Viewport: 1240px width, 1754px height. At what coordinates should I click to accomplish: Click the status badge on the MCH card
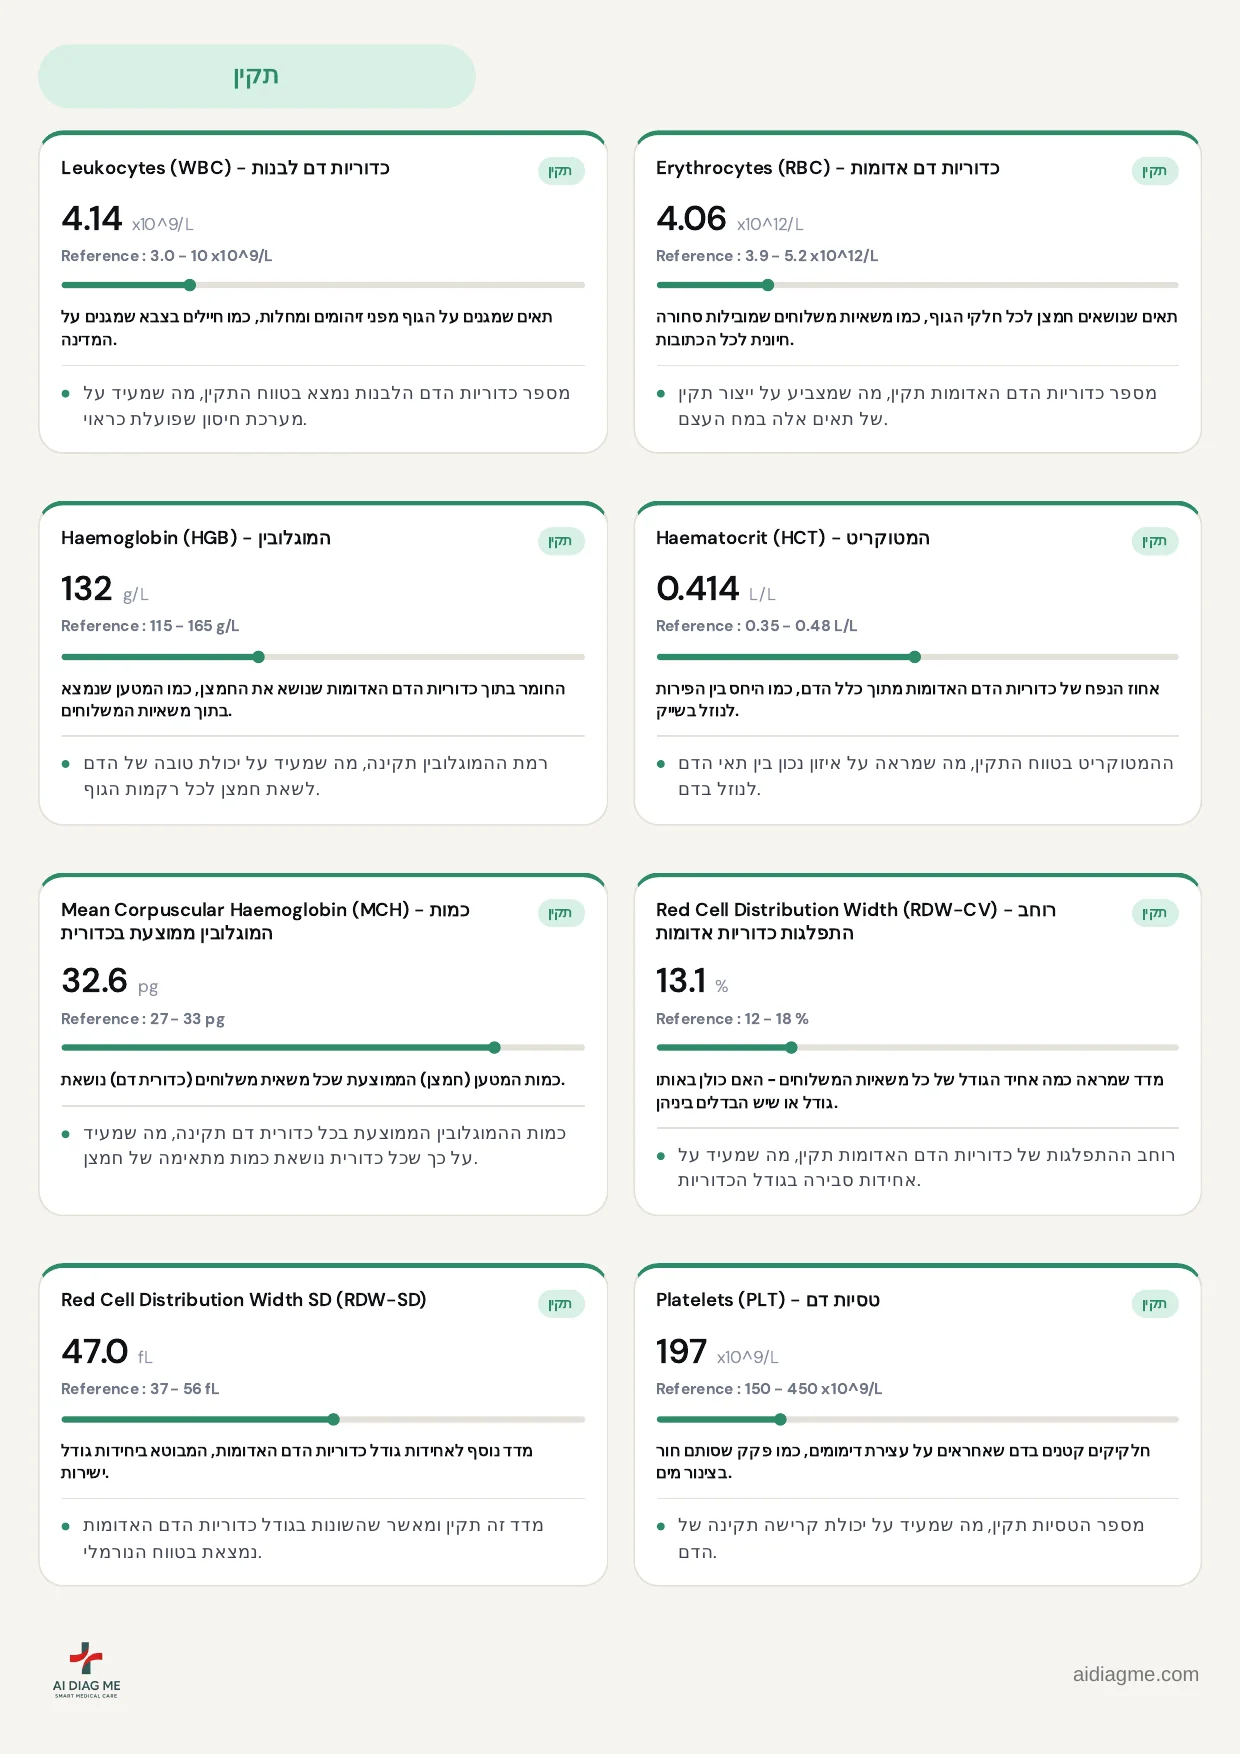point(560,913)
